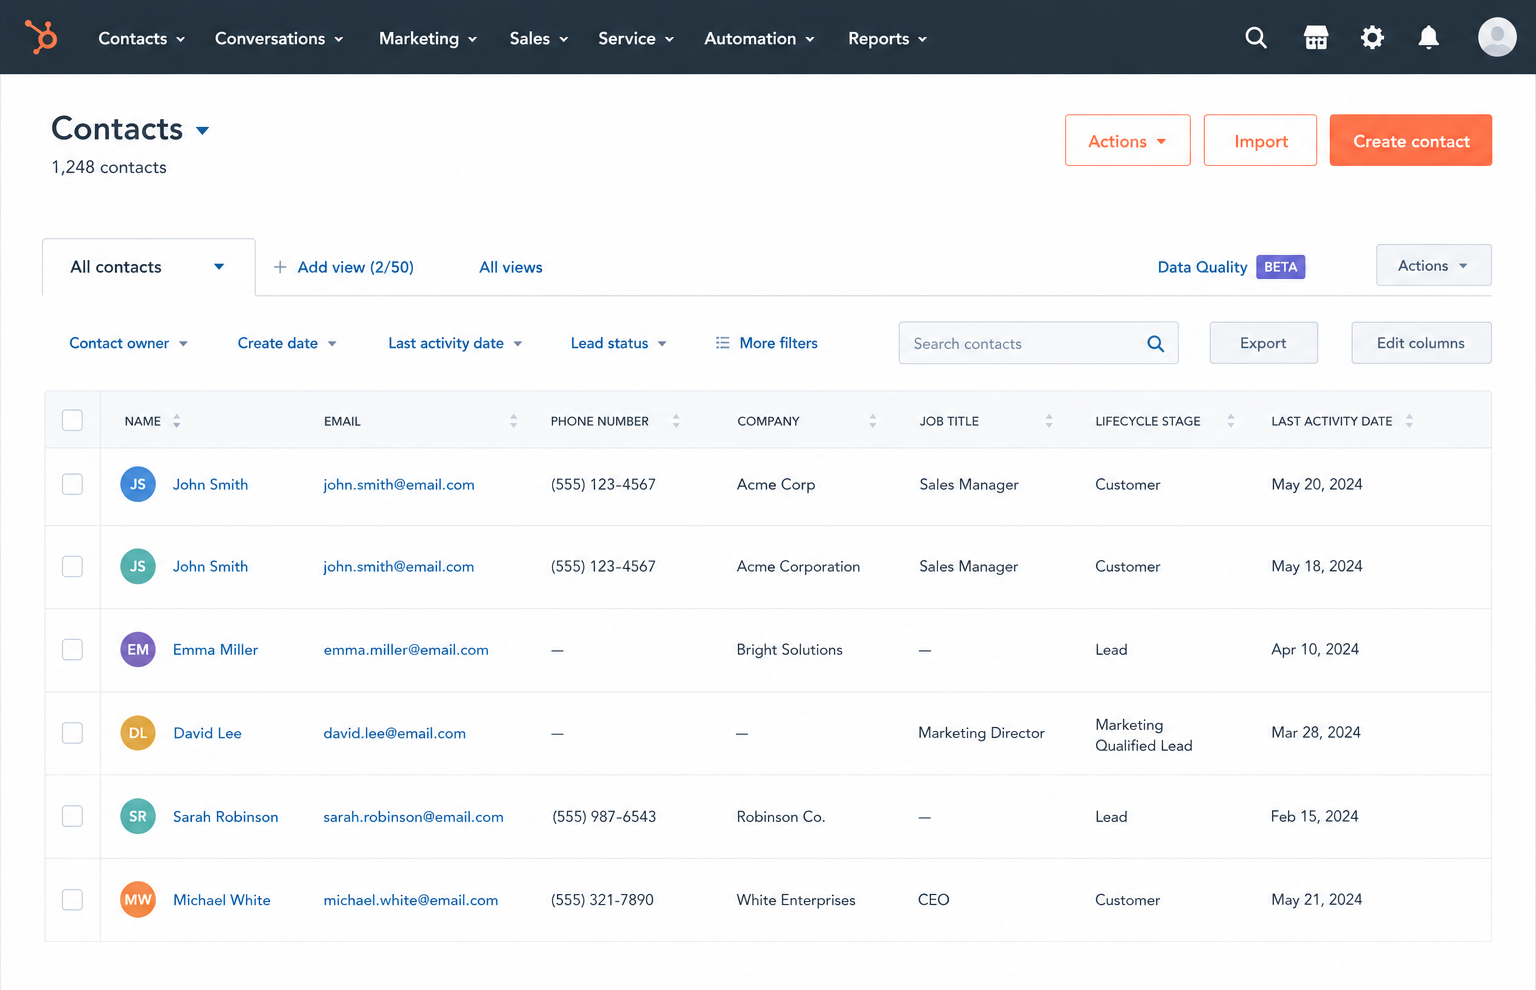Open the notifications bell

1428,38
